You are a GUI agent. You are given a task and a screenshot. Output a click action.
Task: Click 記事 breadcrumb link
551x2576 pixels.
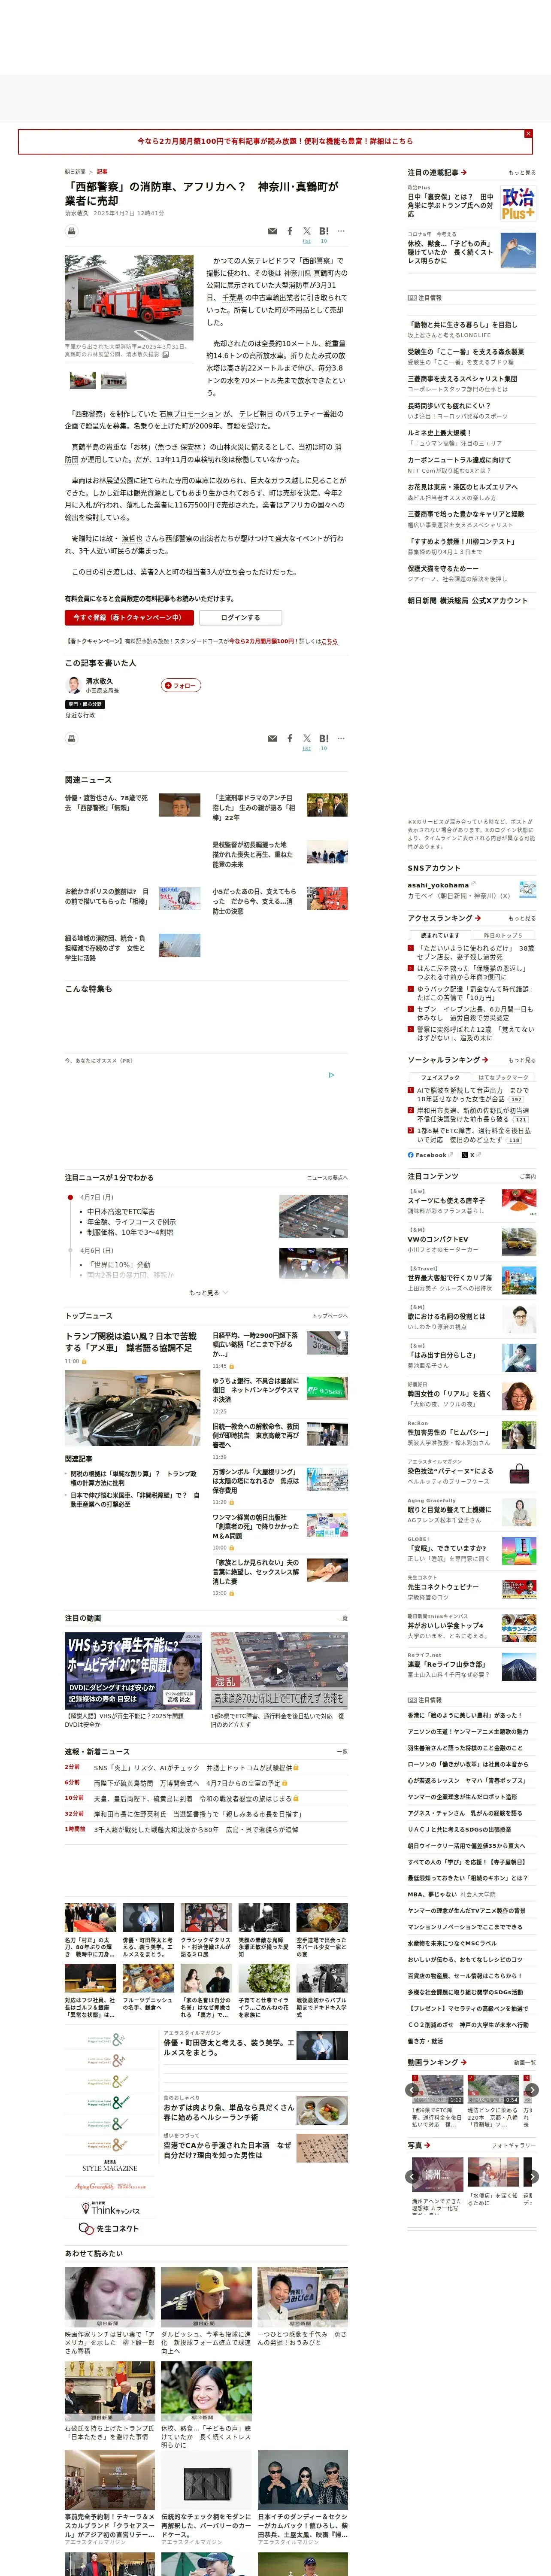(x=102, y=172)
